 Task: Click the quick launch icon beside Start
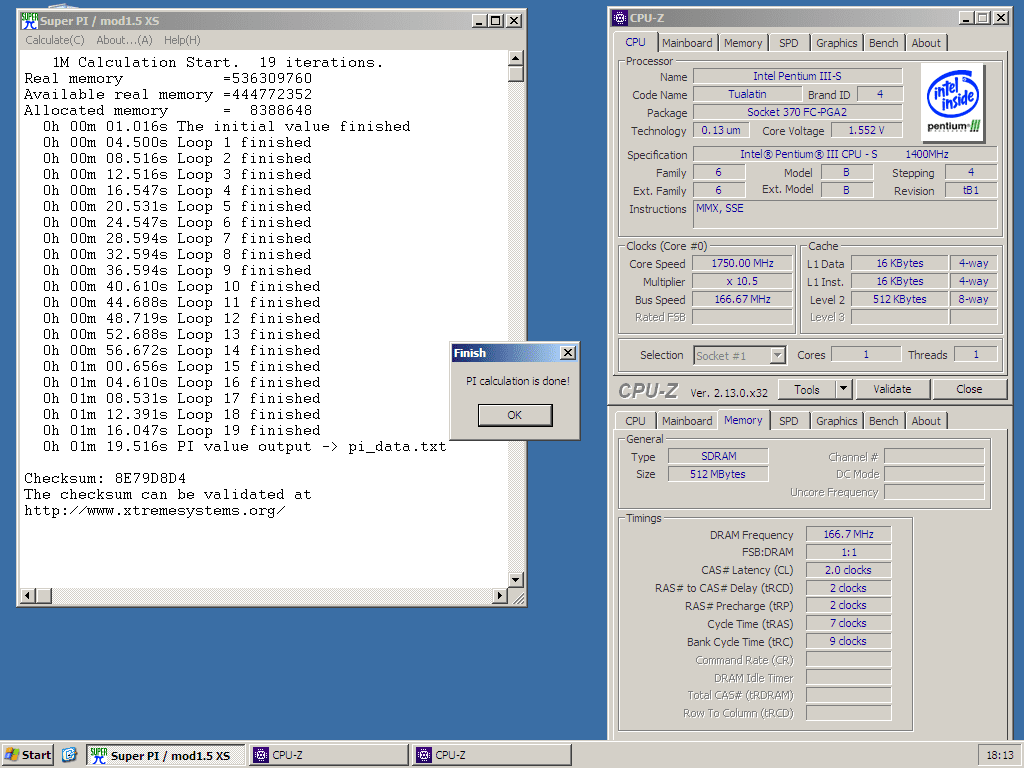click(69, 755)
